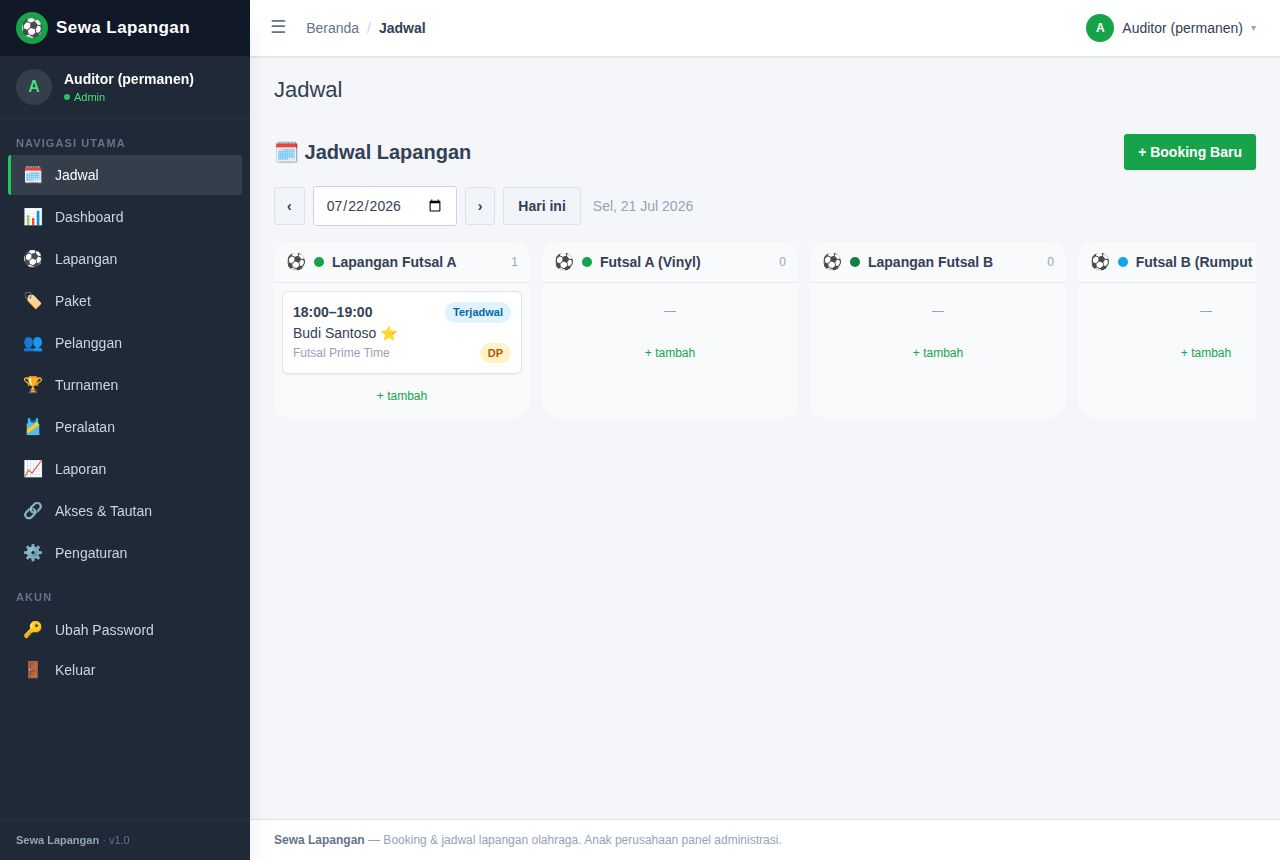Add booking via + tambah under Futsal B (Rumput
Viewport: 1280px width, 860px height.
coord(1206,353)
